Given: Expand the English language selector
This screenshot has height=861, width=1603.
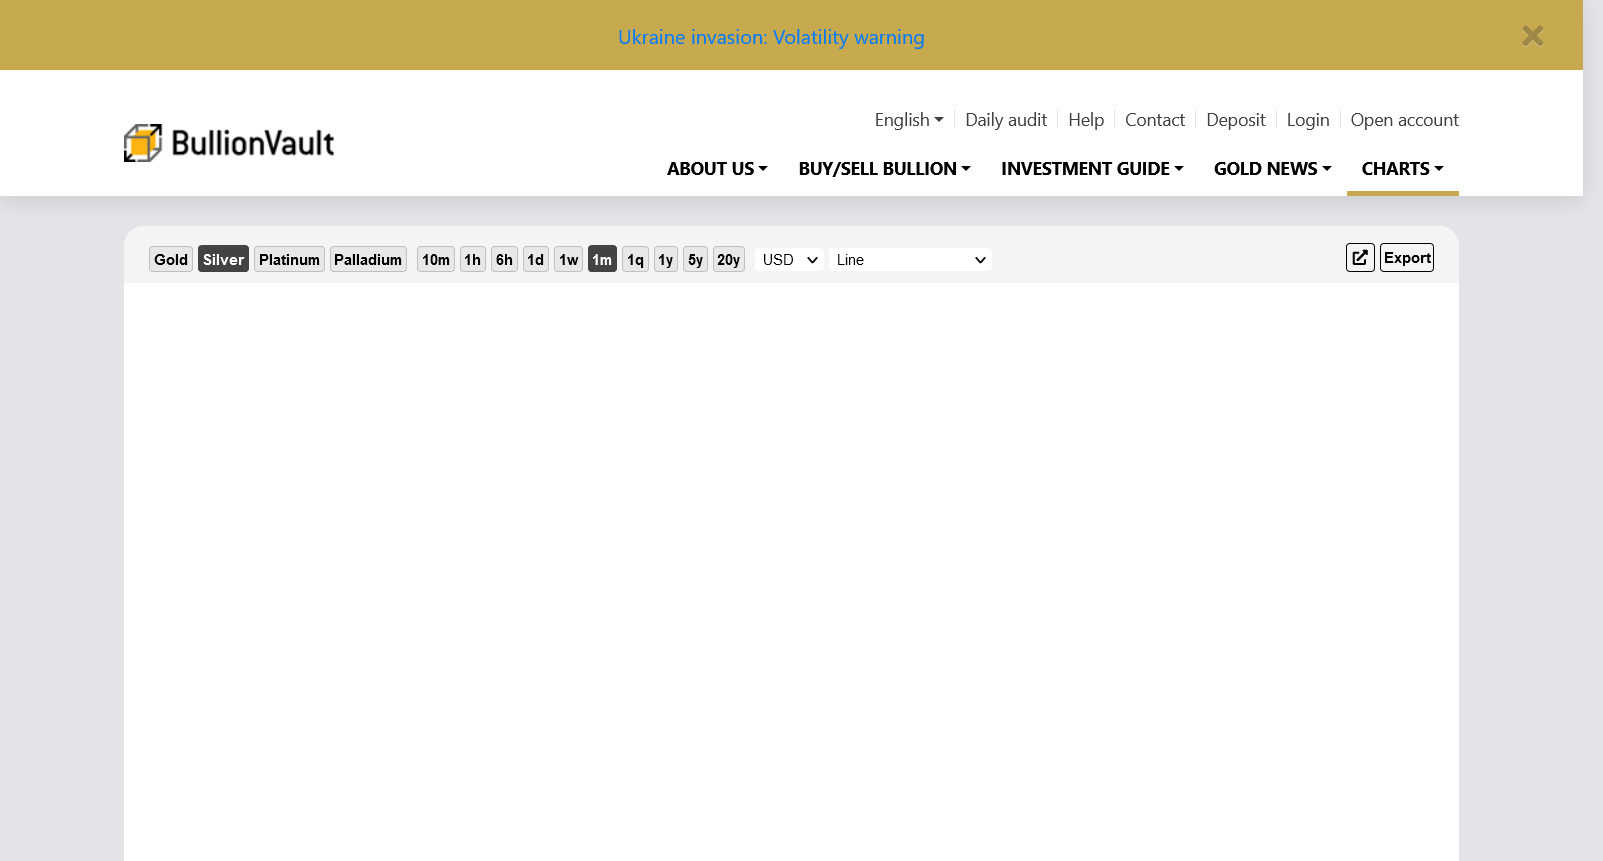Looking at the screenshot, I should coord(908,120).
